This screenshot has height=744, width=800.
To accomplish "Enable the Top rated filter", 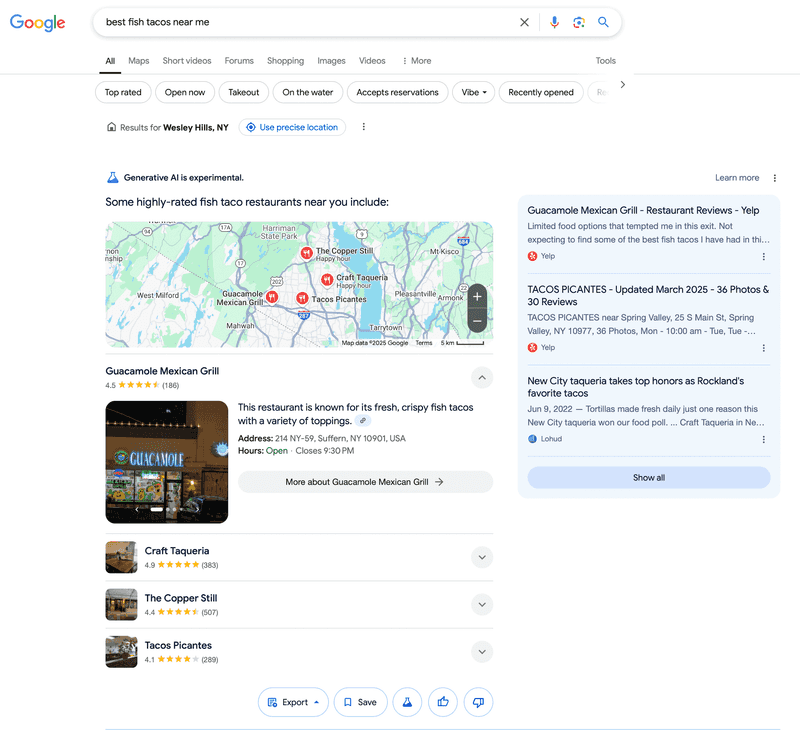I will (x=123, y=92).
